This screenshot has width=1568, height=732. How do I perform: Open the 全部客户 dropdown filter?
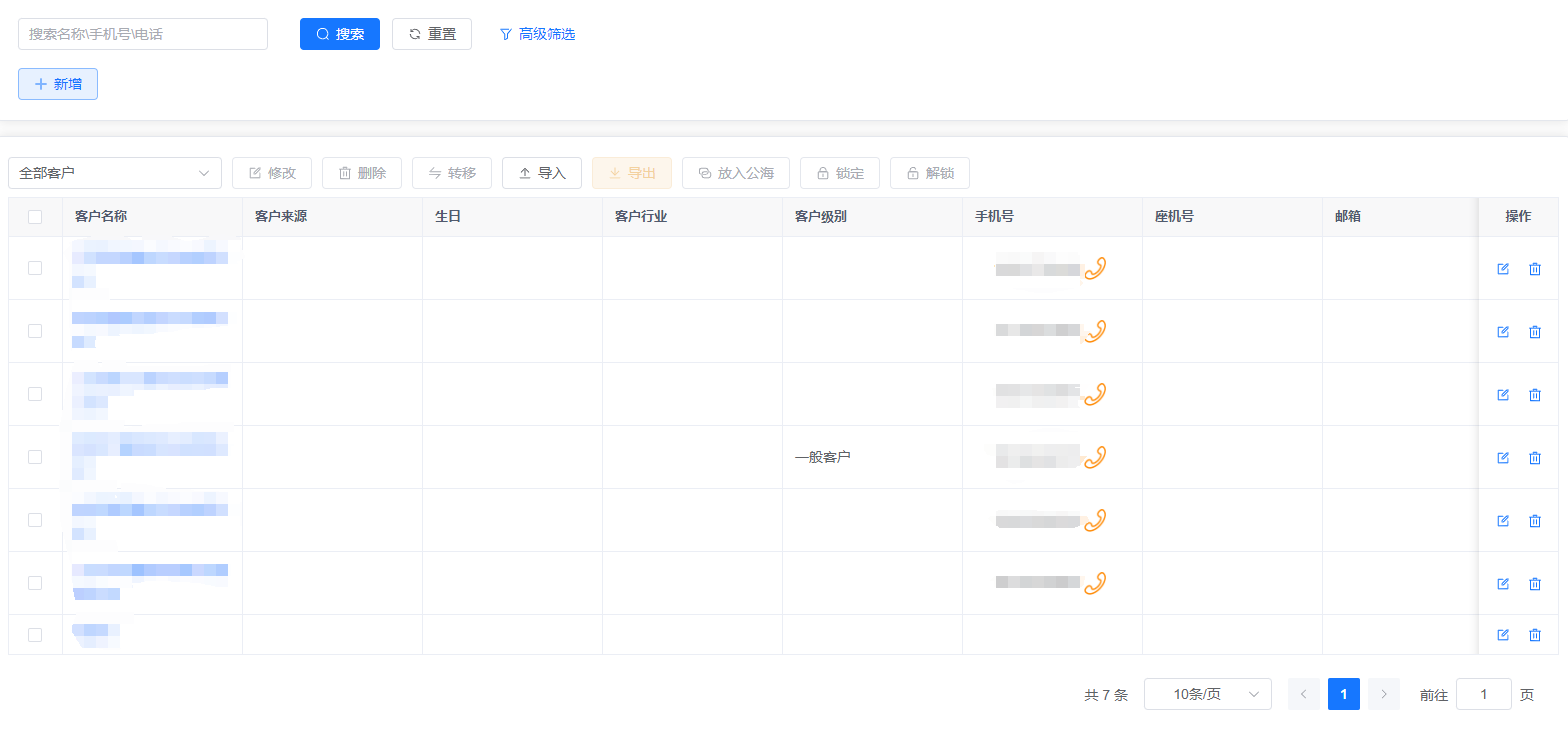(115, 173)
